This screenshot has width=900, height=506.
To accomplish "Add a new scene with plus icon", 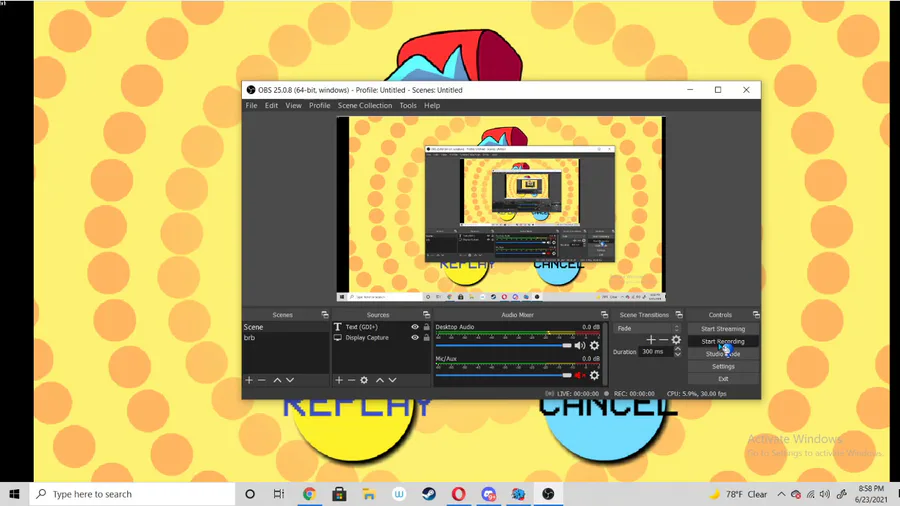I will pyautogui.click(x=249, y=380).
